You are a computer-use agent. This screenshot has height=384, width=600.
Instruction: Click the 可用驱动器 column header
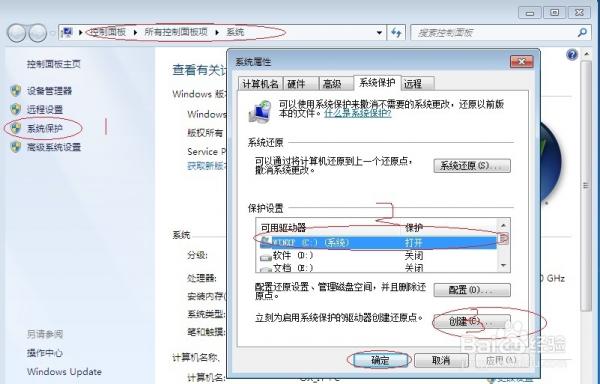[x=284, y=228]
